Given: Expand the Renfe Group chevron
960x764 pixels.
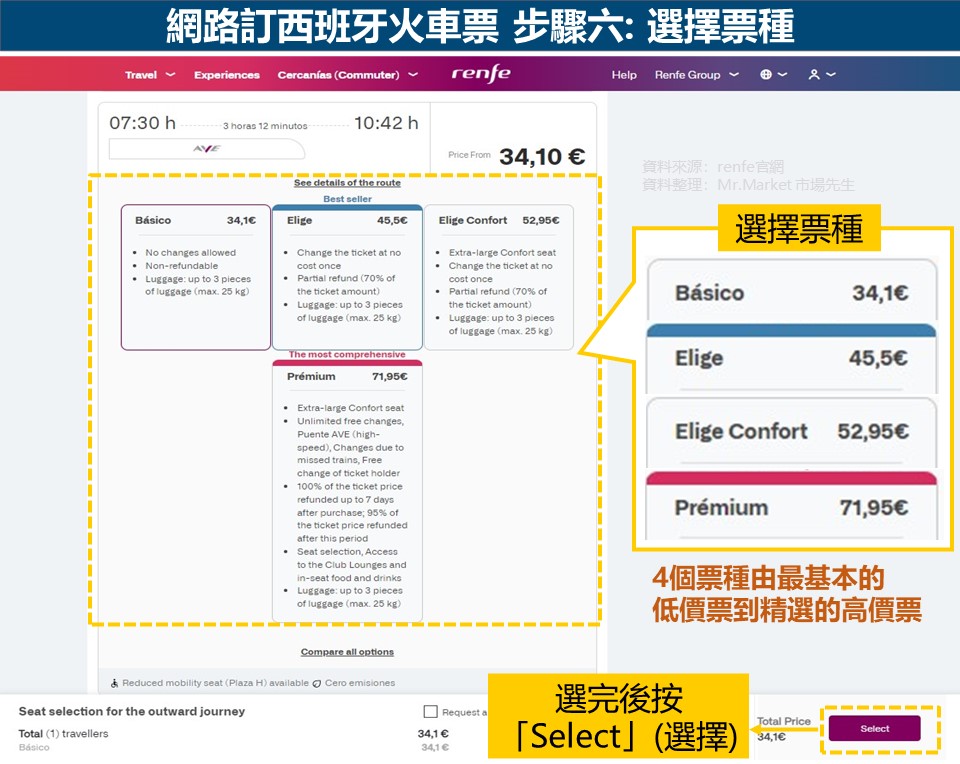Looking at the screenshot, I should point(734,75).
